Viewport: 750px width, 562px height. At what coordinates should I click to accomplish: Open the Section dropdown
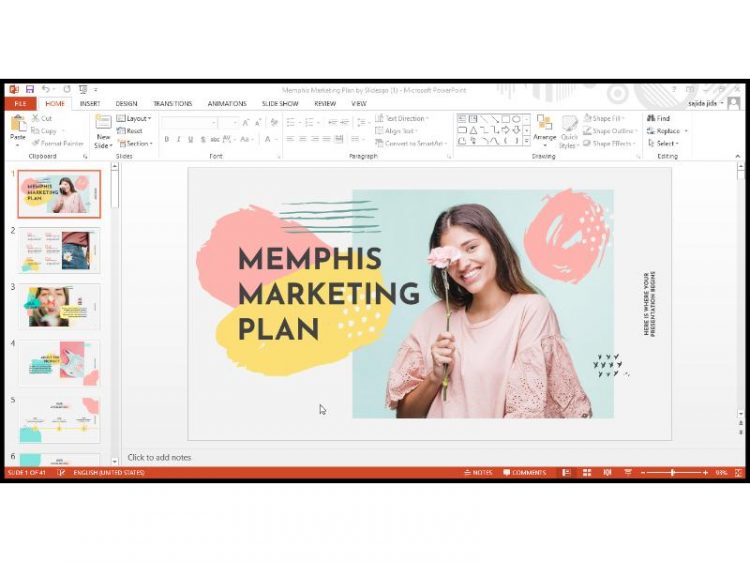click(x=135, y=143)
